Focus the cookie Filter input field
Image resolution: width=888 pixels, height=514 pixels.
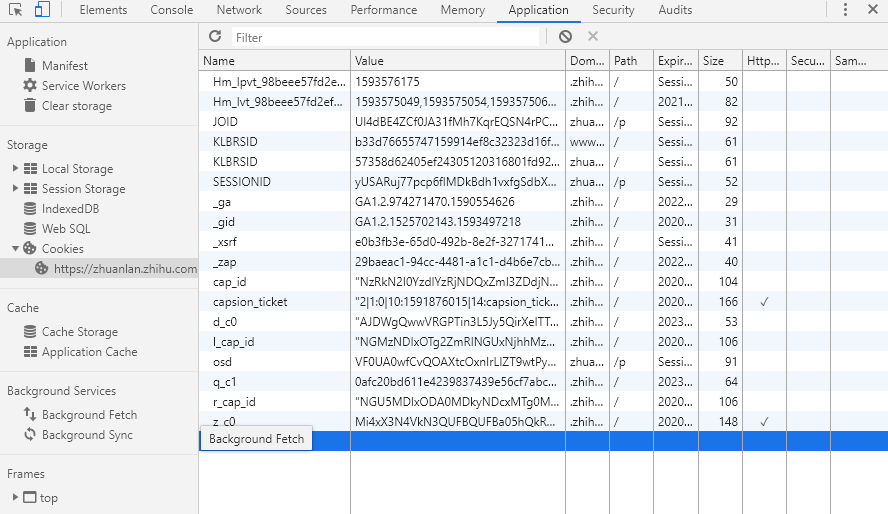click(385, 37)
